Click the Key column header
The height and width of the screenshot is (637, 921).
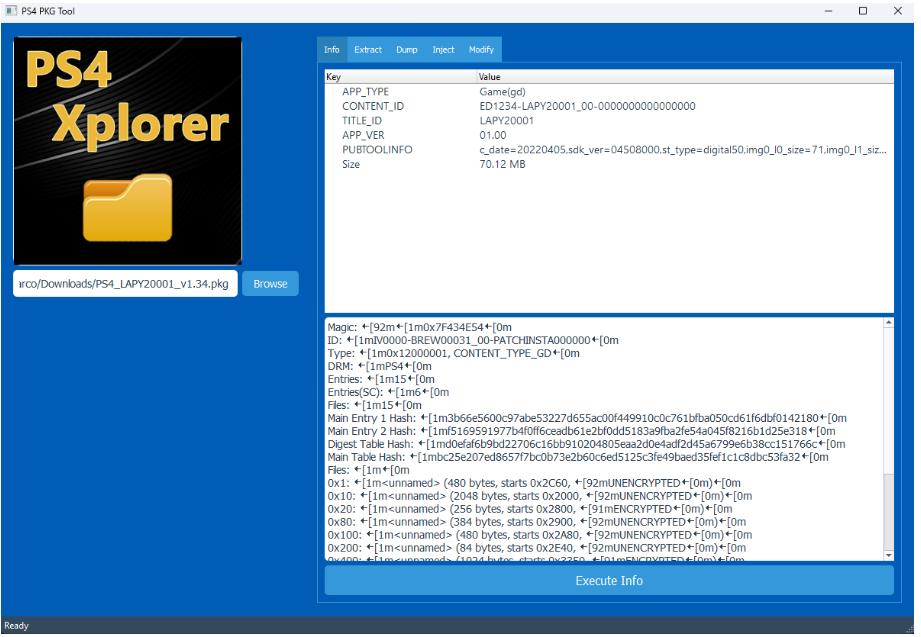[400, 77]
